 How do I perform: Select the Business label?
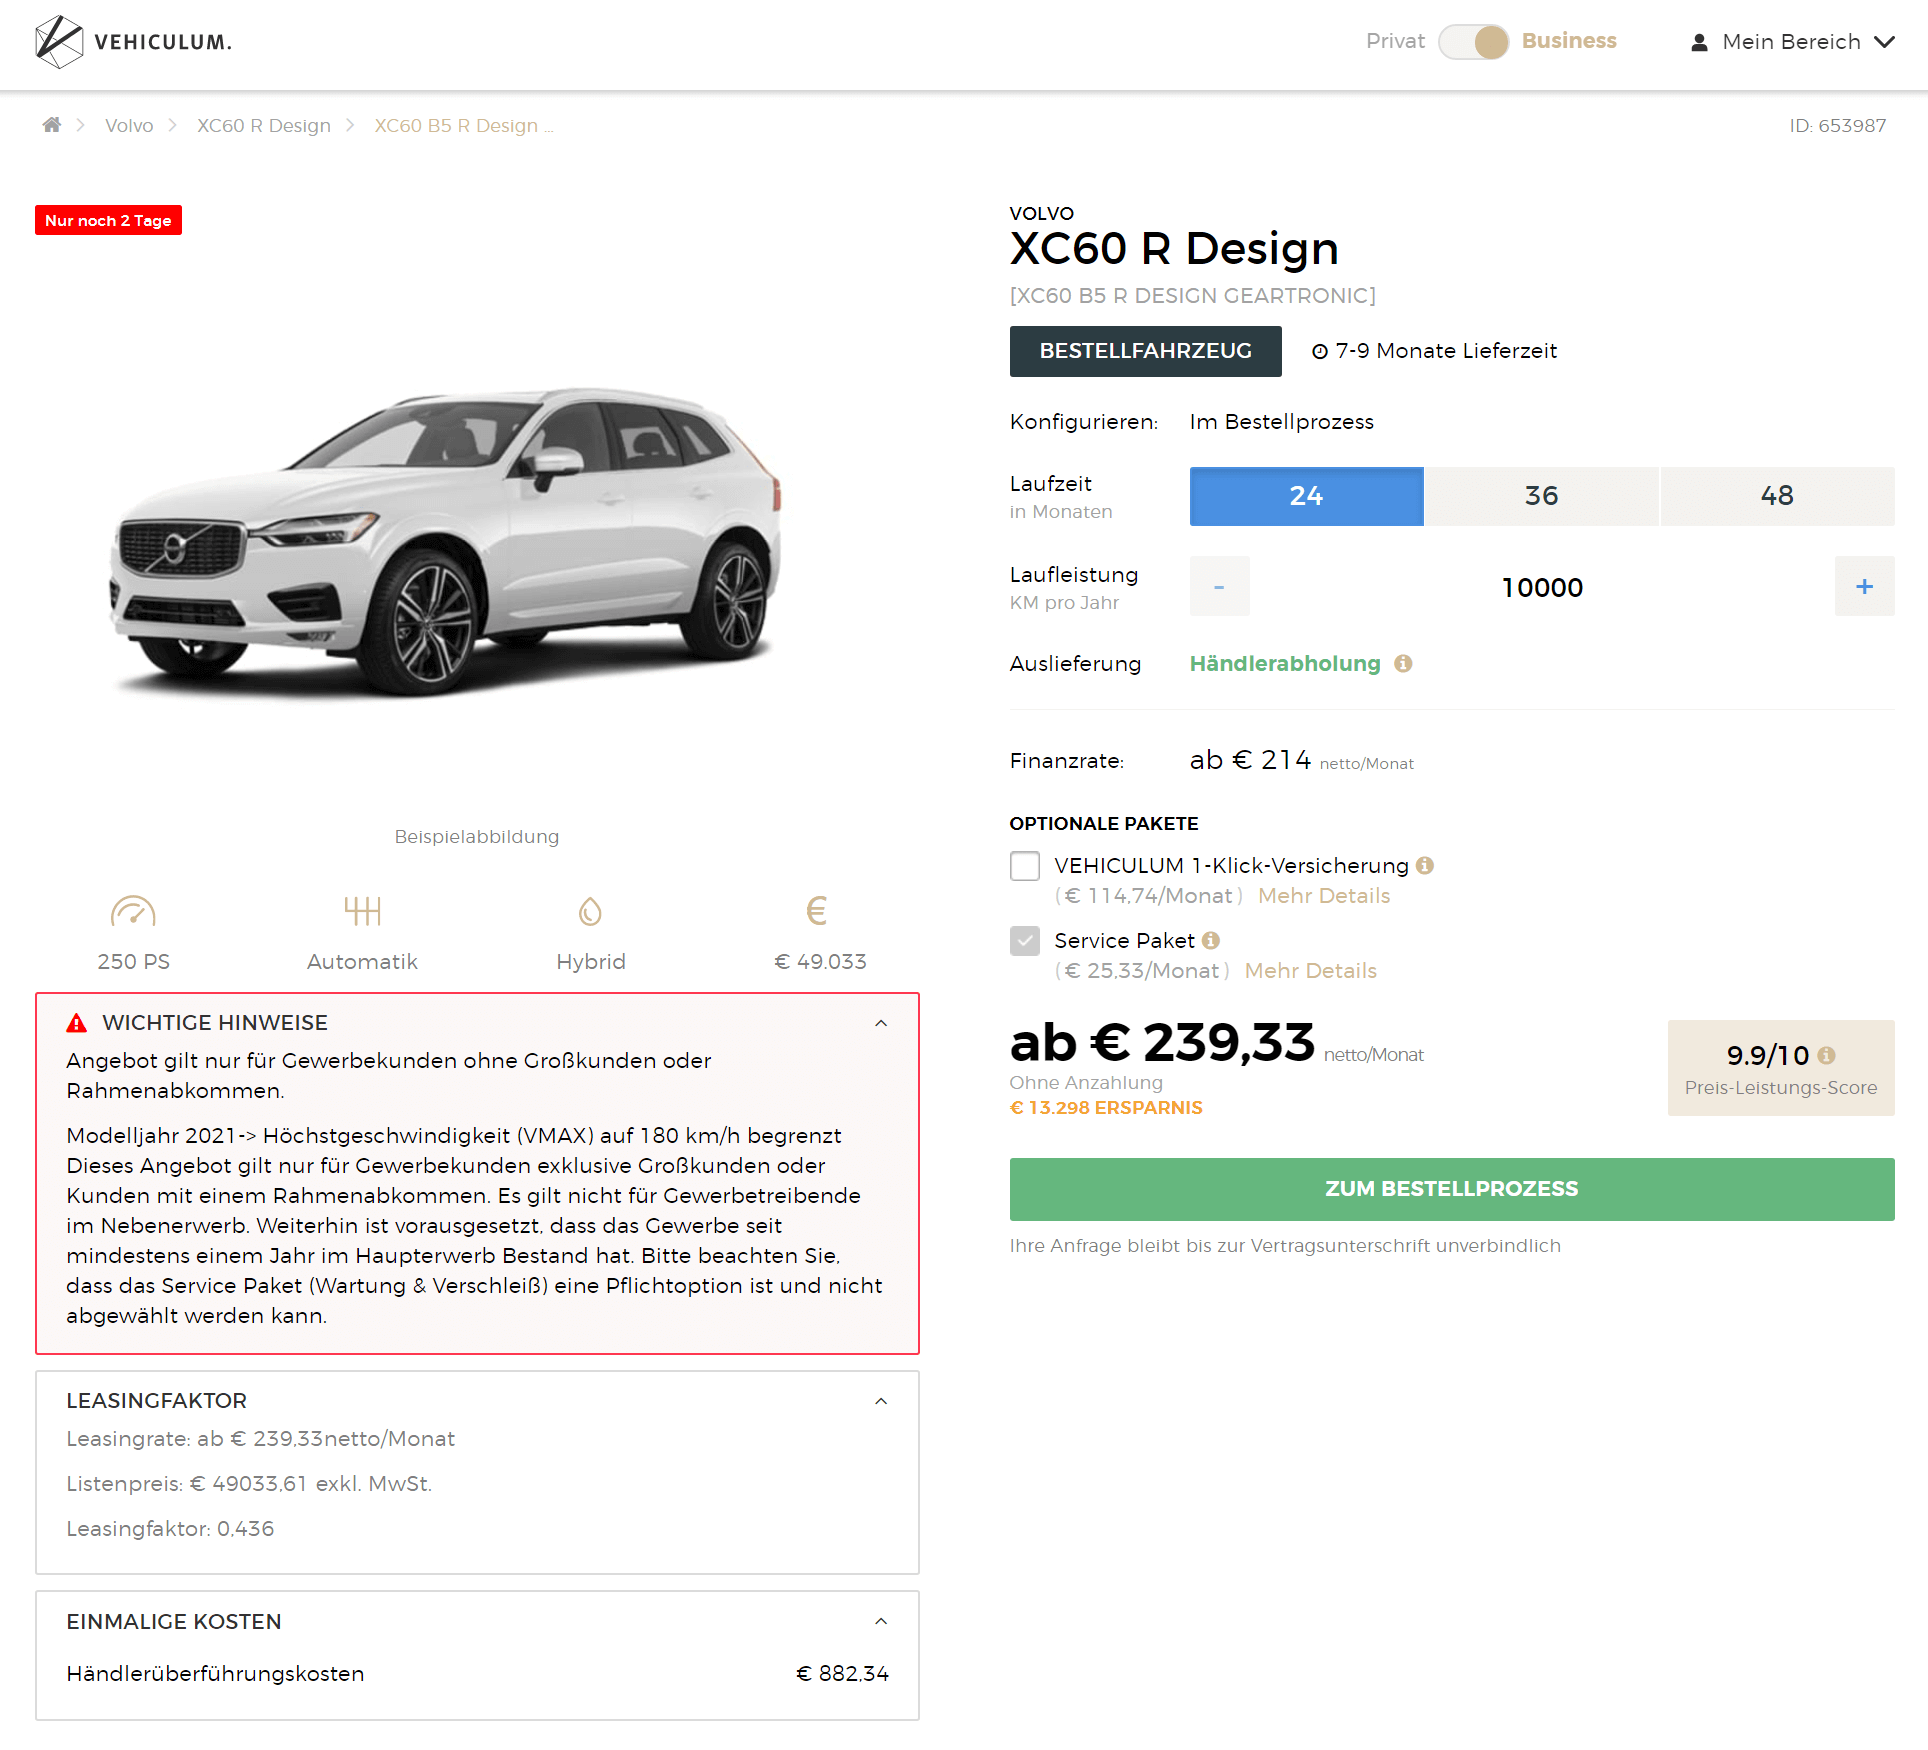click(x=1569, y=41)
